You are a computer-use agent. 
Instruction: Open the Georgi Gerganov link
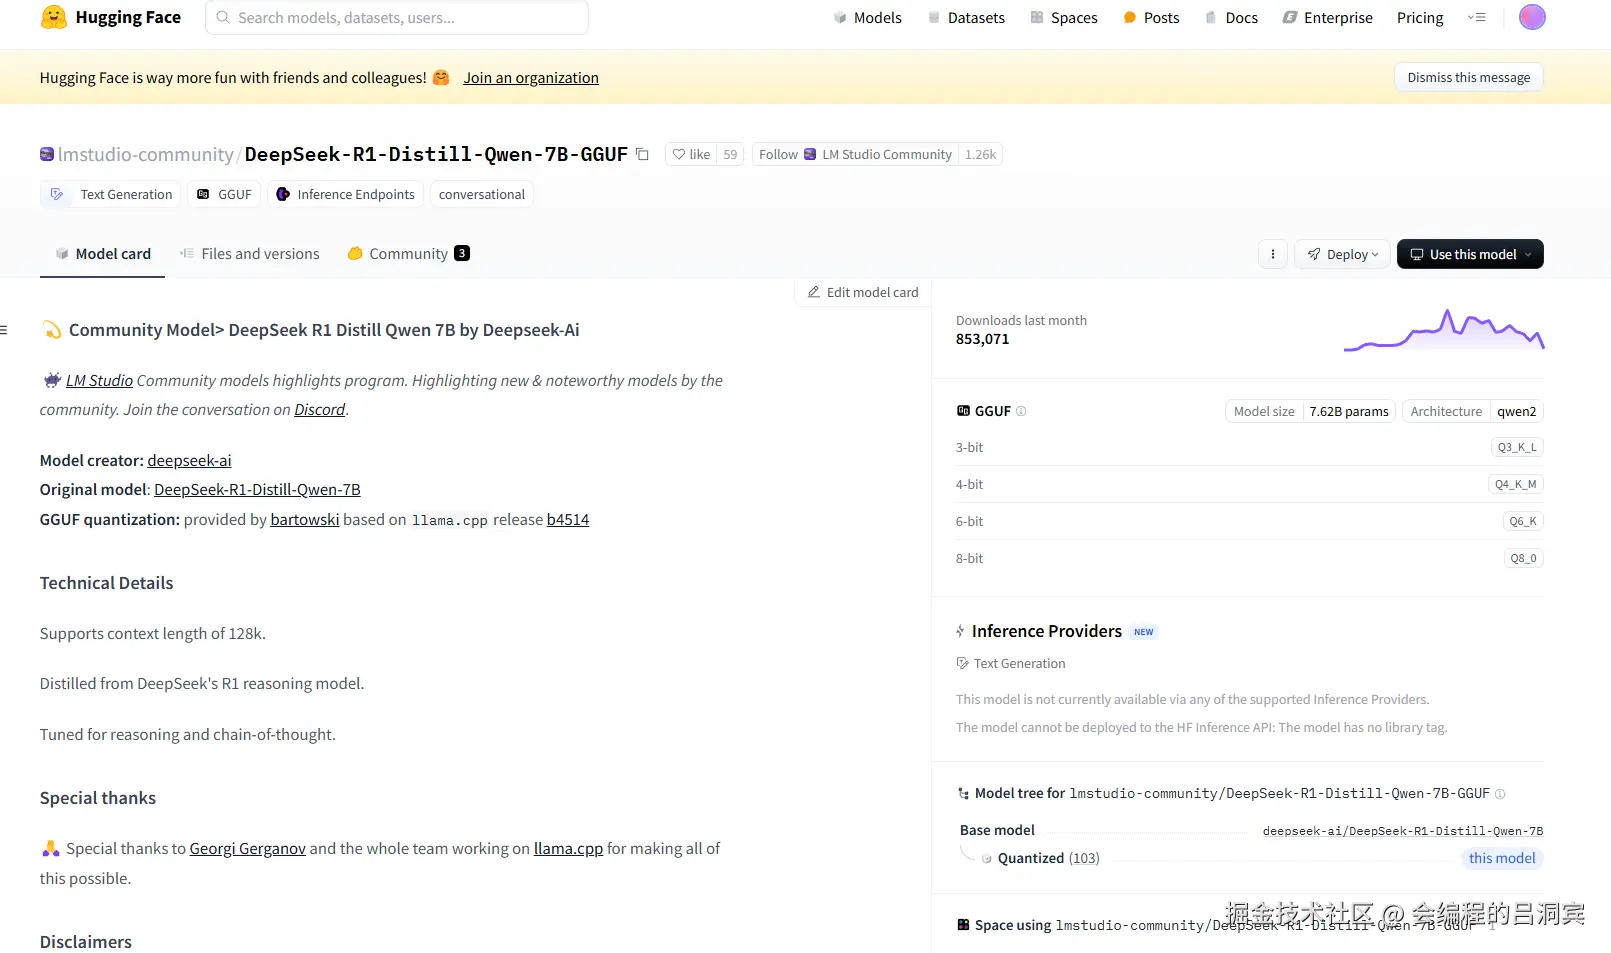(248, 848)
